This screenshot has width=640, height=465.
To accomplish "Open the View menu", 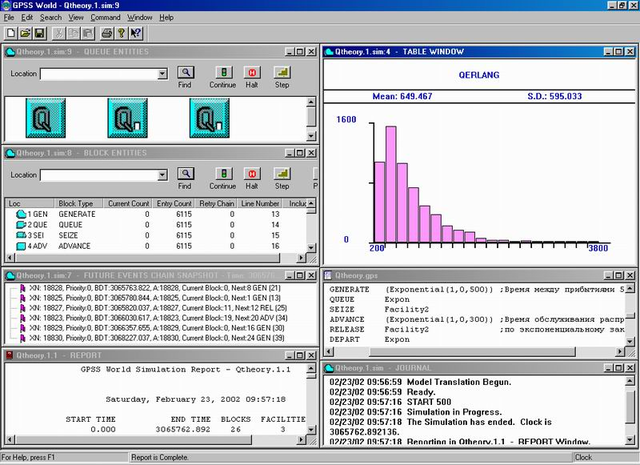I will (76, 18).
